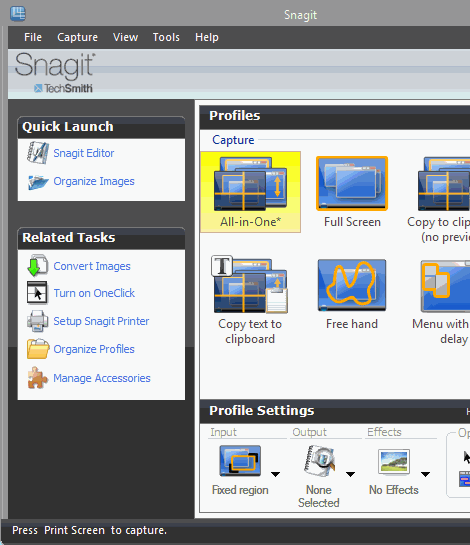The width and height of the screenshot is (470, 545).
Task: Open the View menu
Action: tap(125, 37)
